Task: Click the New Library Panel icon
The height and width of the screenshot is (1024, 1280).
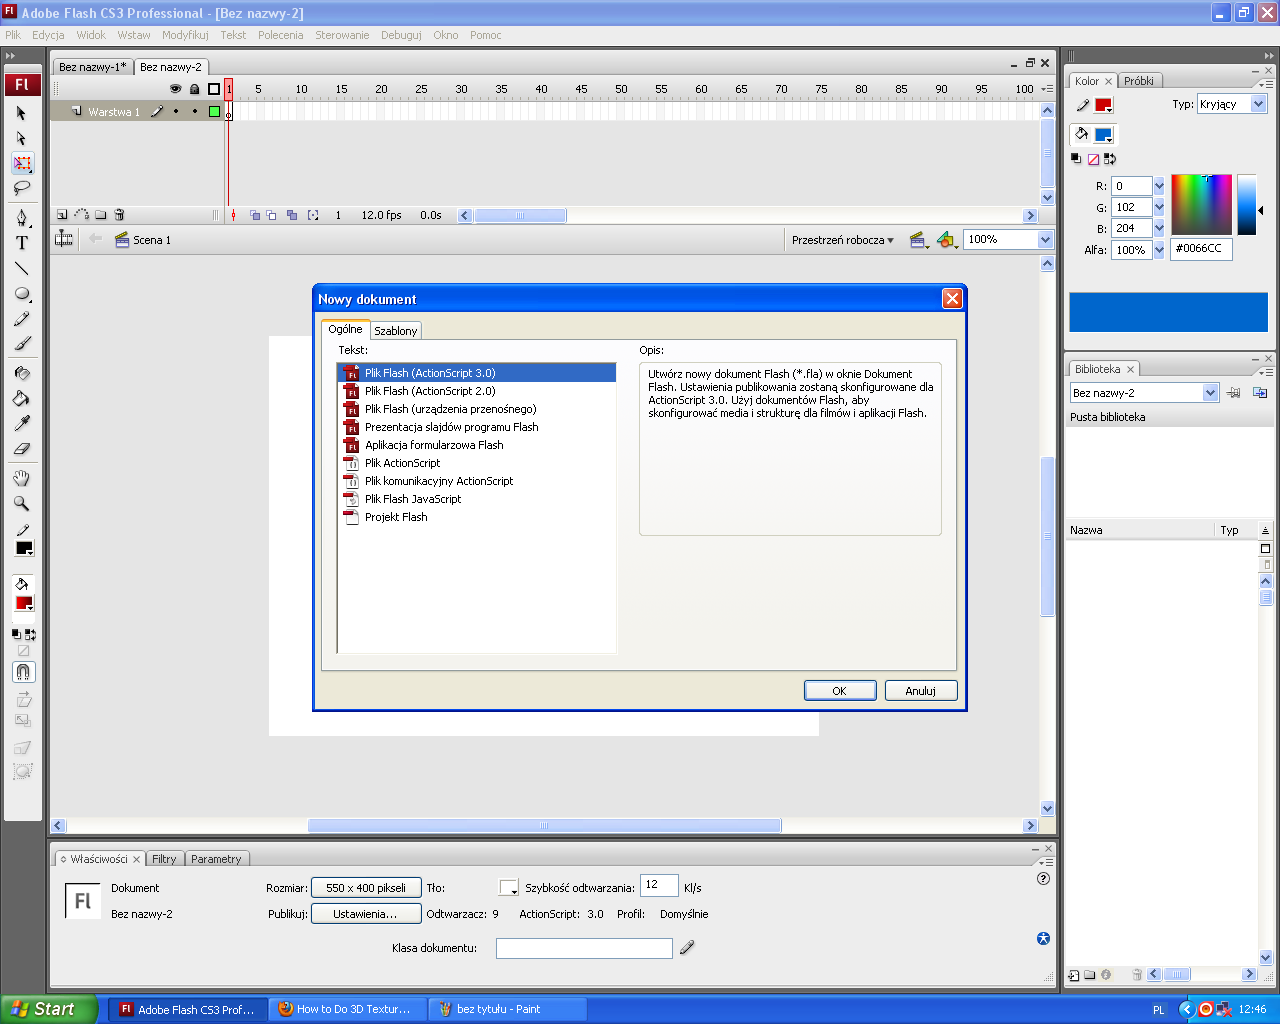Action: click(x=1260, y=393)
